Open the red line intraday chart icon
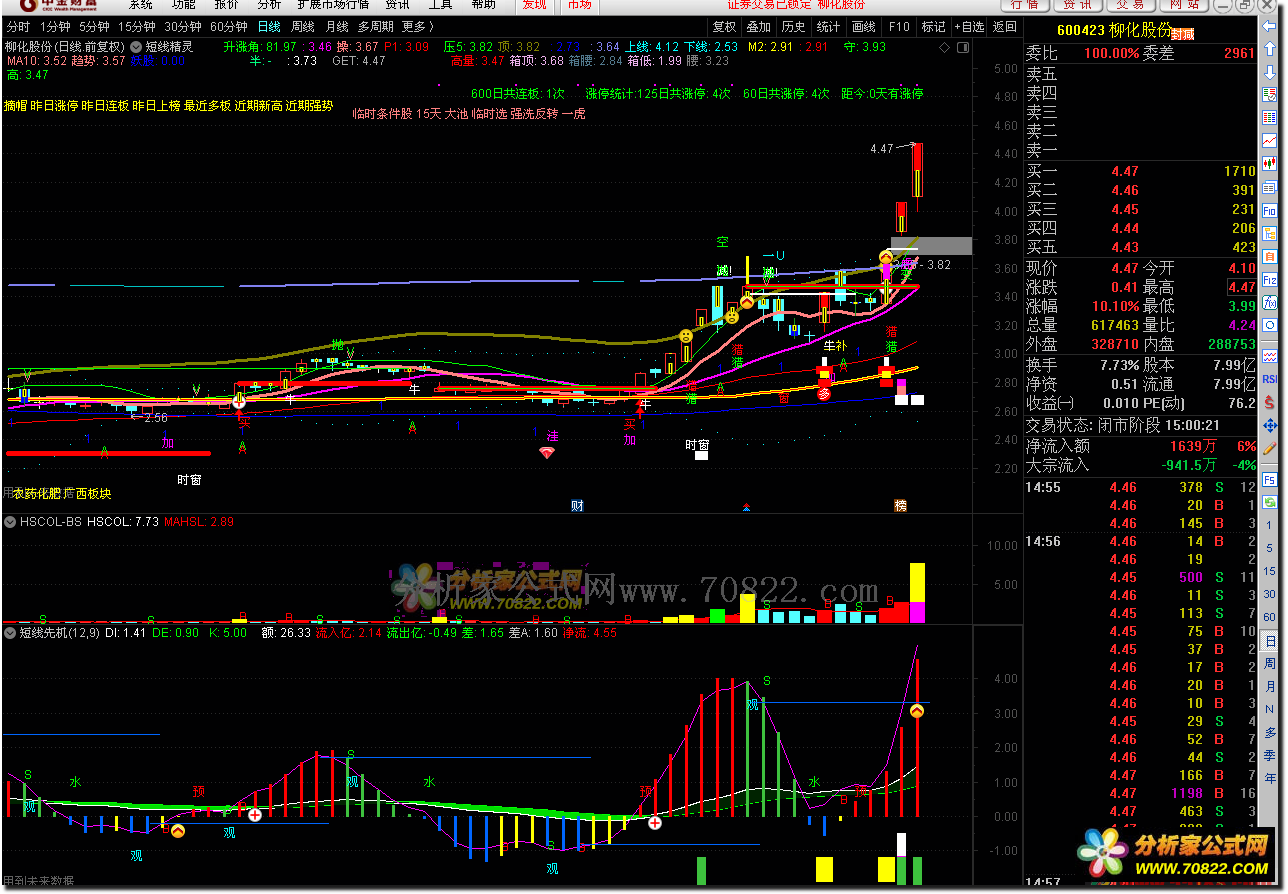Image resolution: width=1288 pixels, height=894 pixels. (x=1269, y=140)
